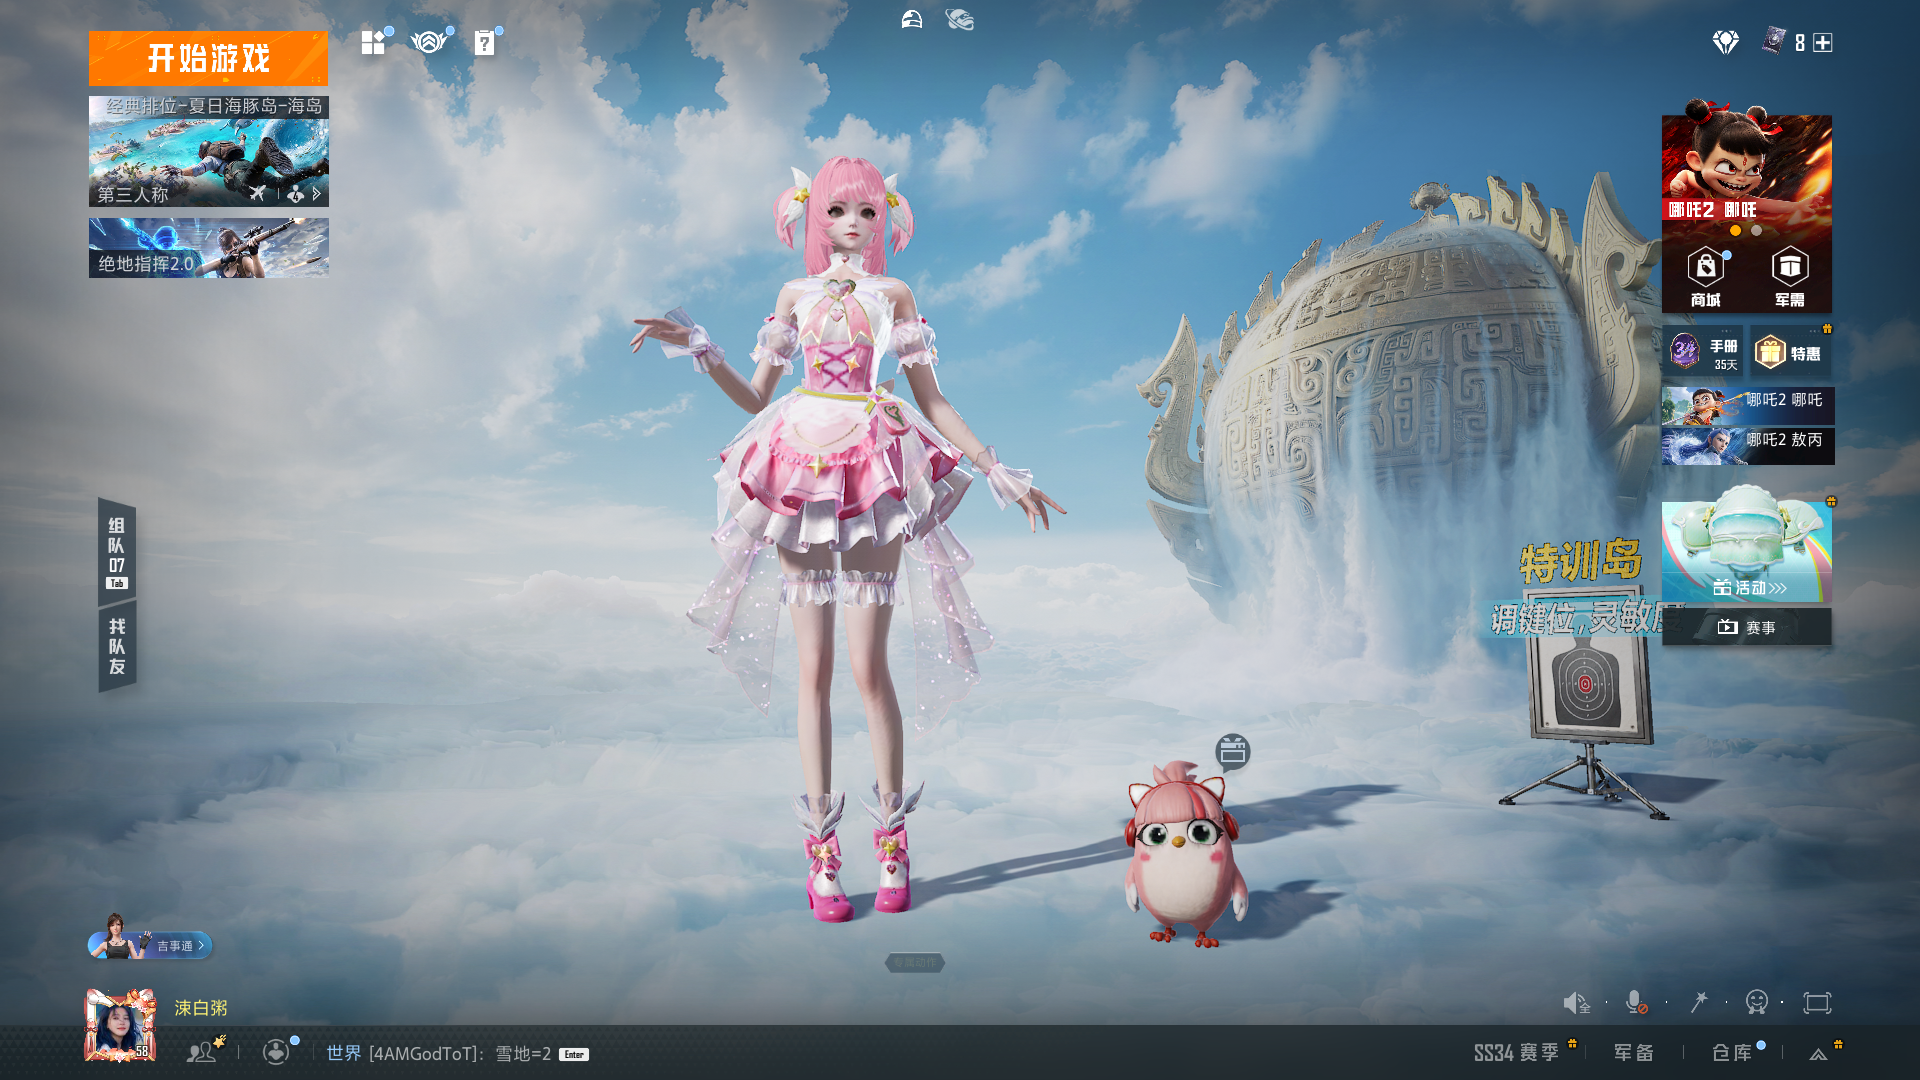Open the 商城 shop icon
Screen dimensions: 1920x1080
tap(1706, 277)
